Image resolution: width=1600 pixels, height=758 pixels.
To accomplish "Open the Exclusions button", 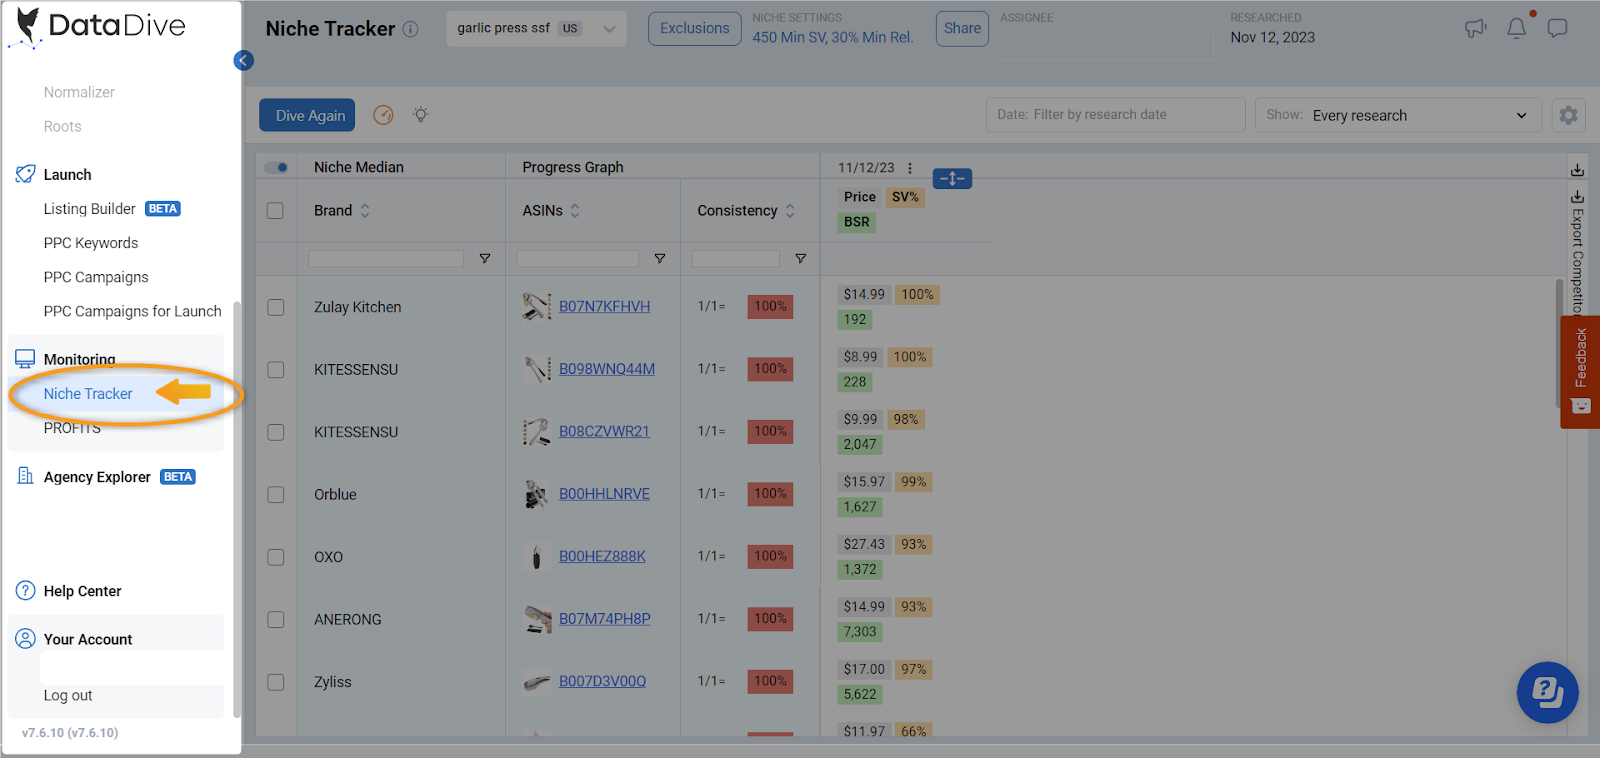I will [x=694, y=28].
